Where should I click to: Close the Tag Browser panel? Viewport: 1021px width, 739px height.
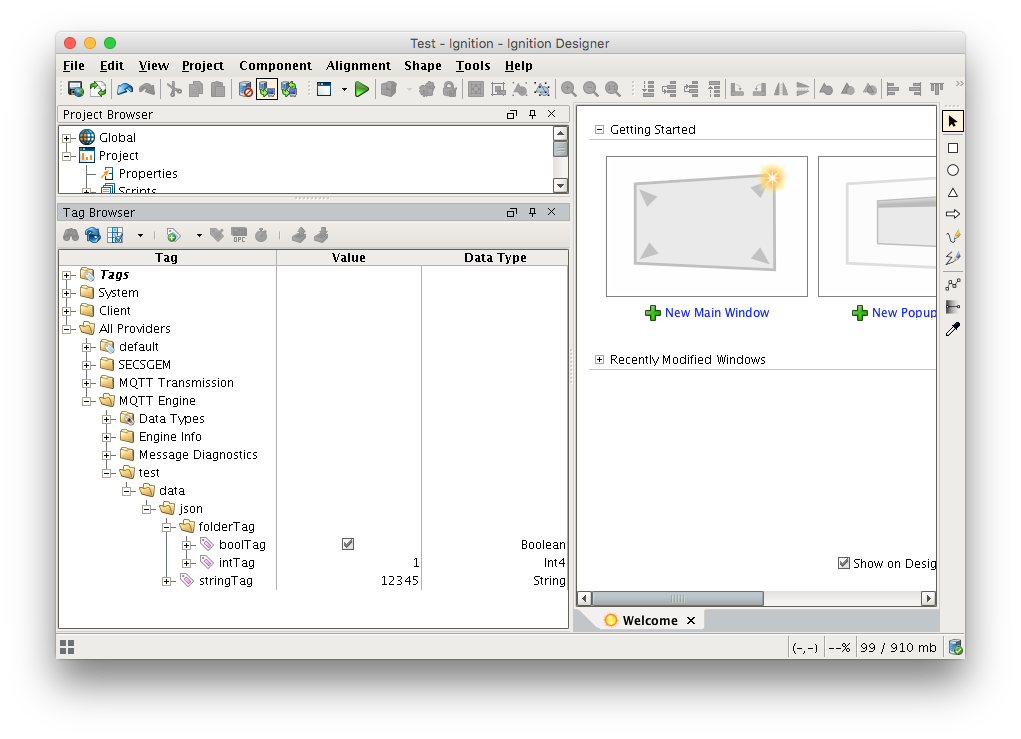552,212
